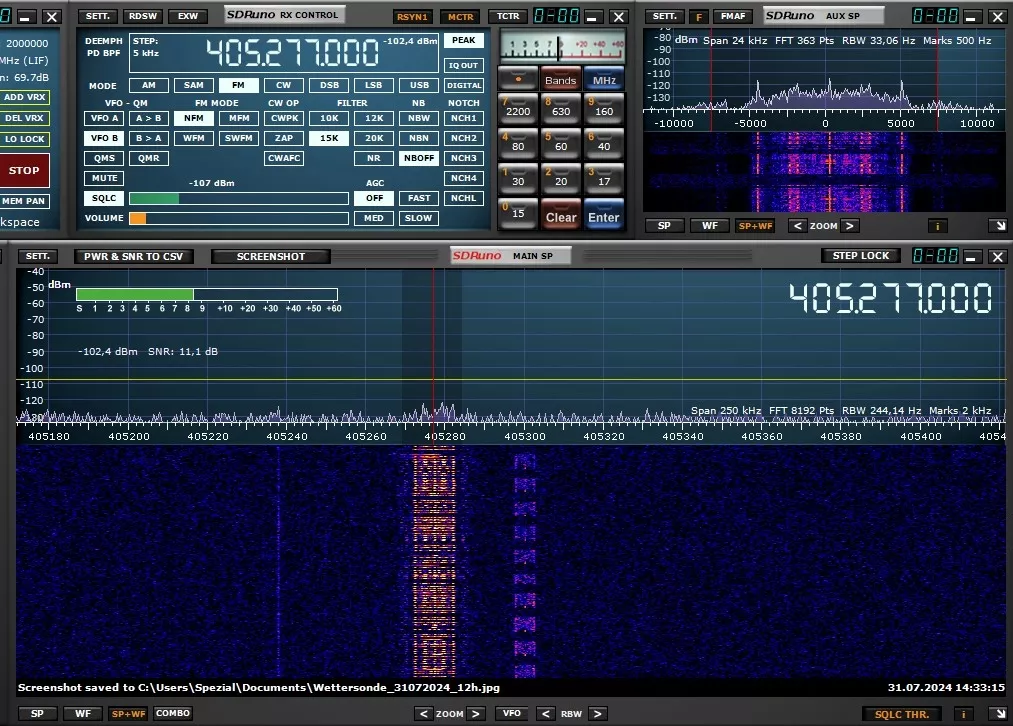This screenshot has width=1013, height=726.
Task: Click the RX Control frequency display
Action: click(293, 52)
